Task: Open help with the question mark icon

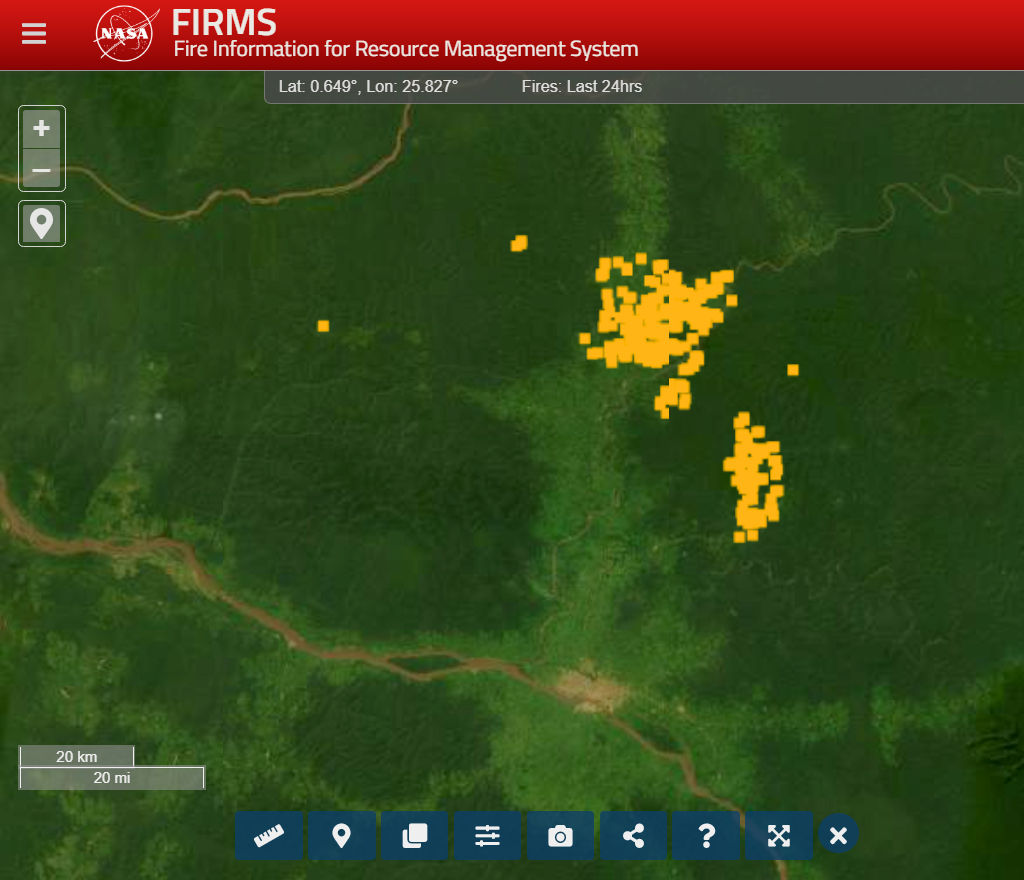Action: click(706, 835)
